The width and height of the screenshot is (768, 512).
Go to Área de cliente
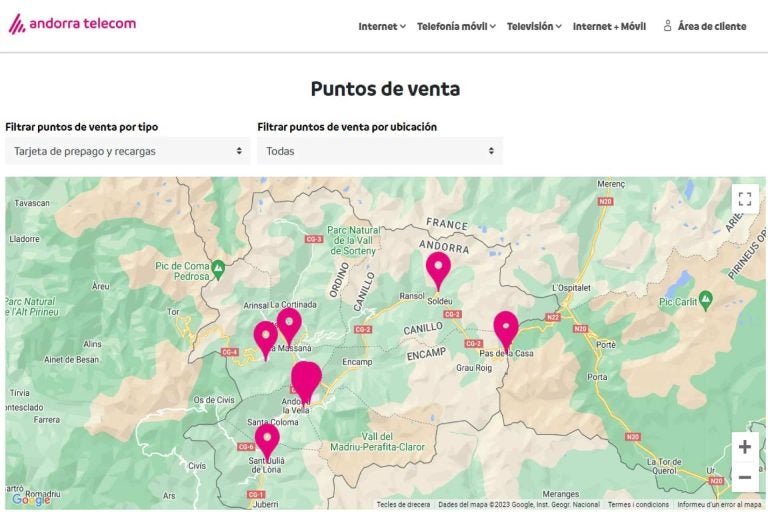(x=712, y=26)
